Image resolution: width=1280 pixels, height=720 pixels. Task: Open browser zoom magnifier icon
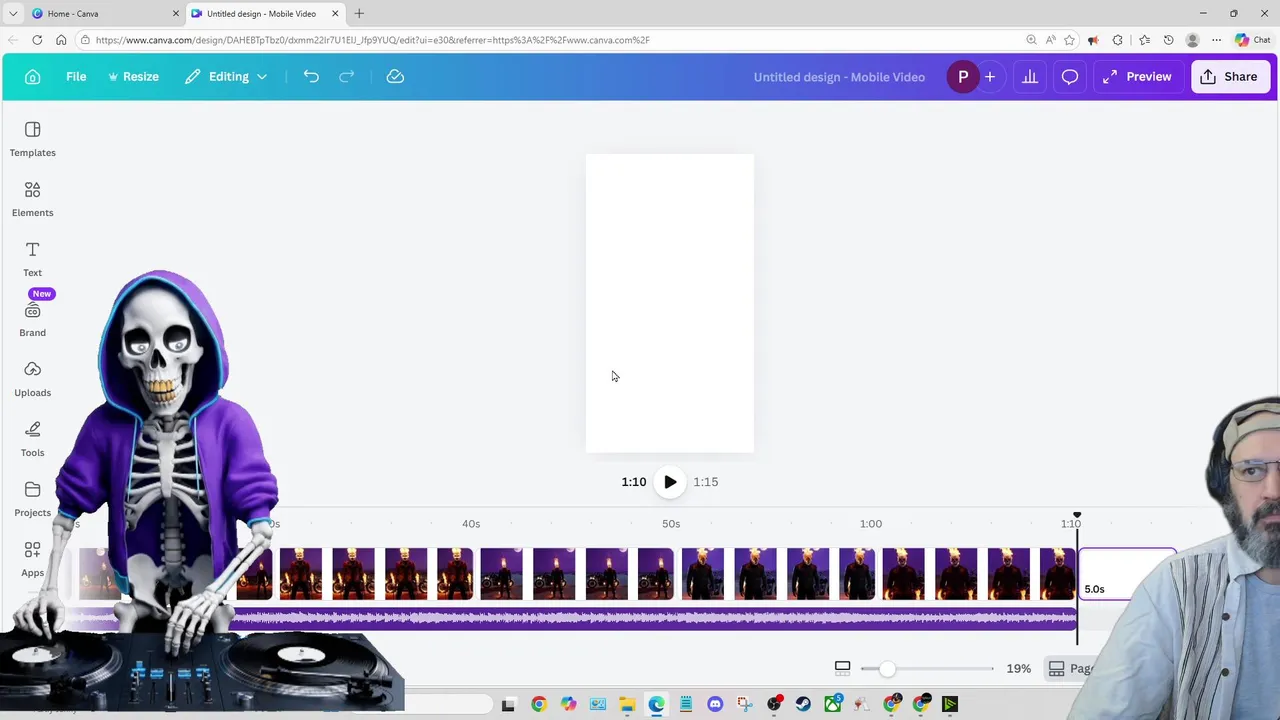tap(1031, 40)
